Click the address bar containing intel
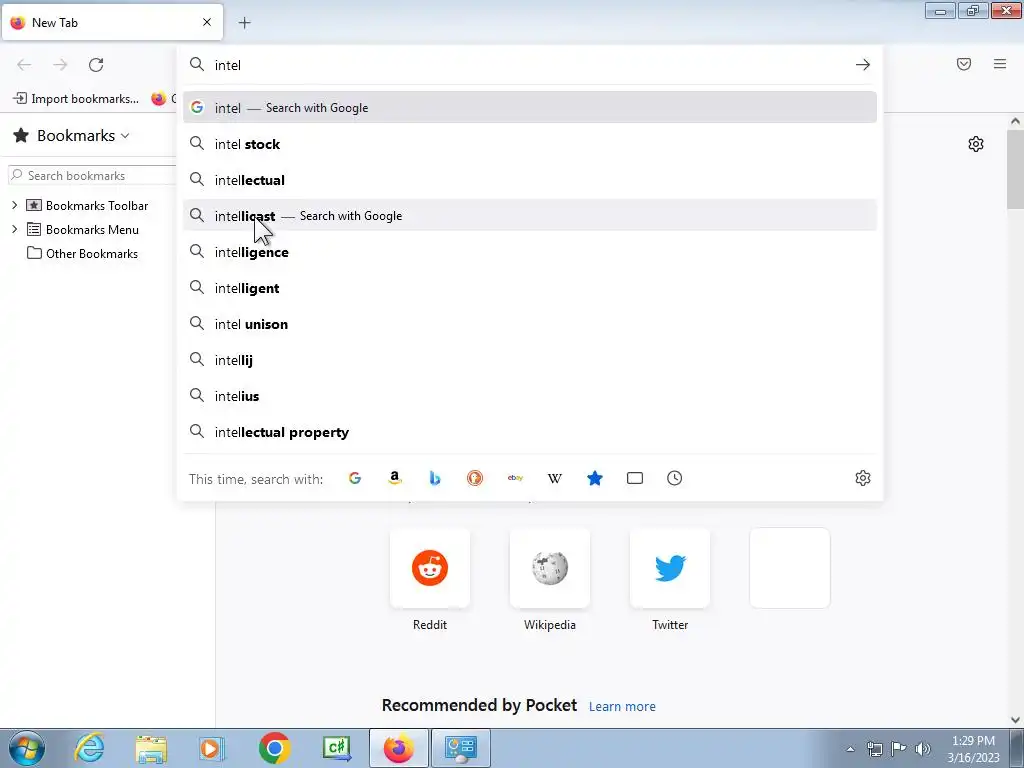 point(530,65)
